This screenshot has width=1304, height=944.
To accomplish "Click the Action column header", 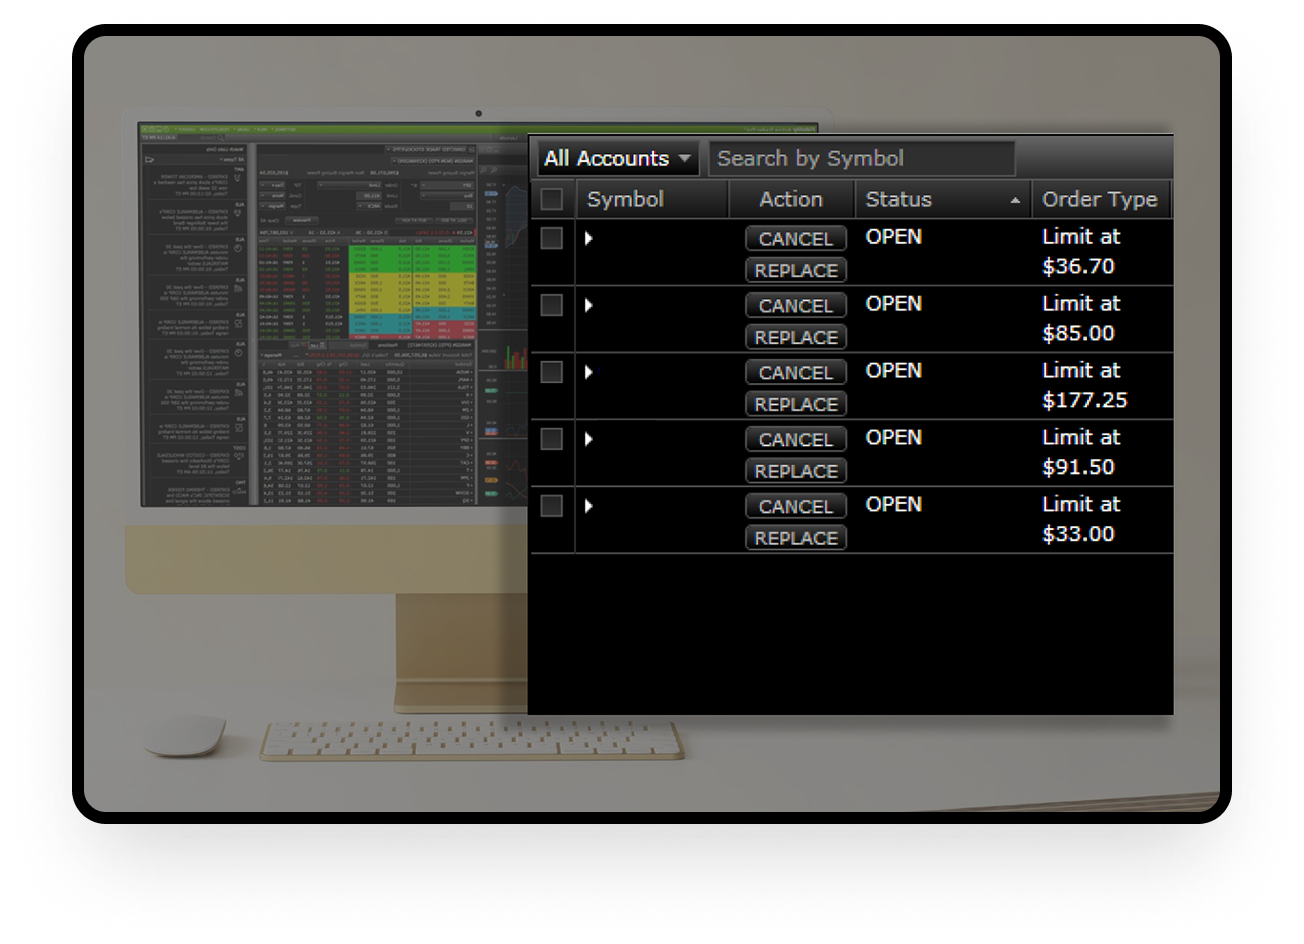I will 790,199.
